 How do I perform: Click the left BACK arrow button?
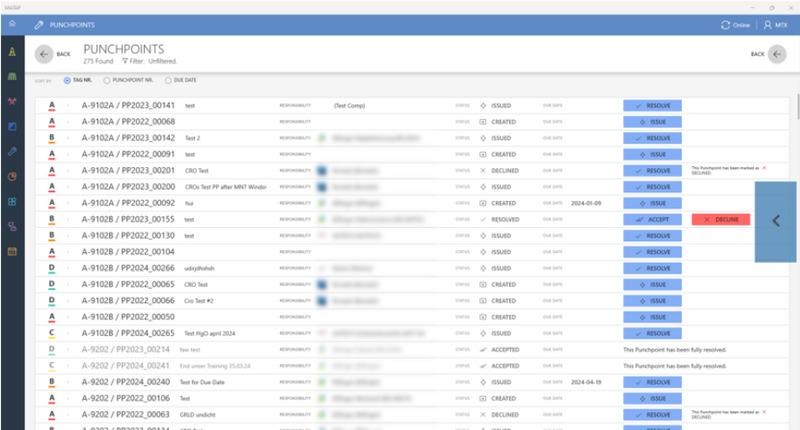pyautogui.click(x=44, y=55)
